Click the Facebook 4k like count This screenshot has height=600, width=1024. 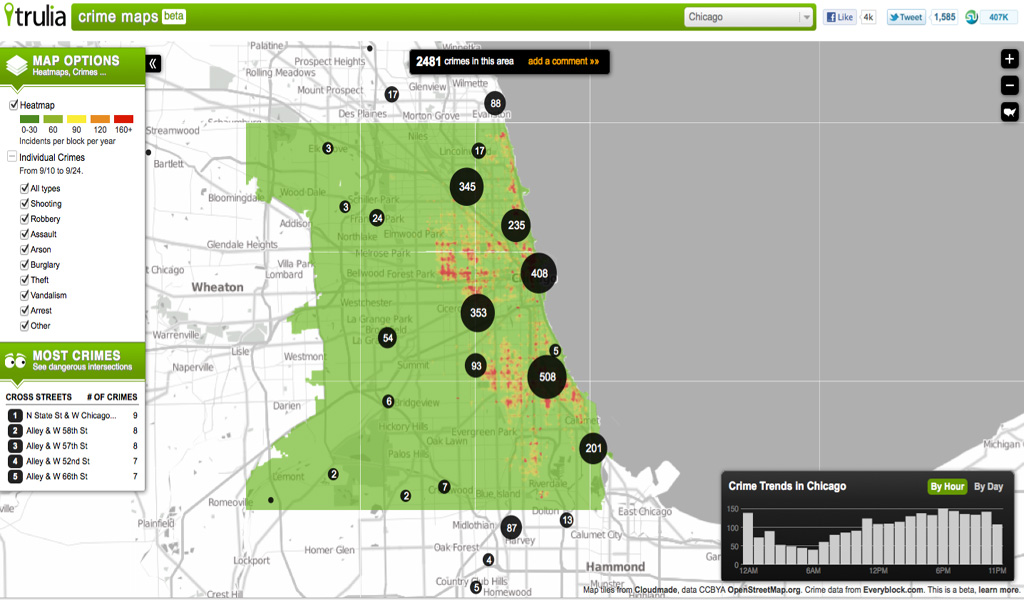[868, 18]
